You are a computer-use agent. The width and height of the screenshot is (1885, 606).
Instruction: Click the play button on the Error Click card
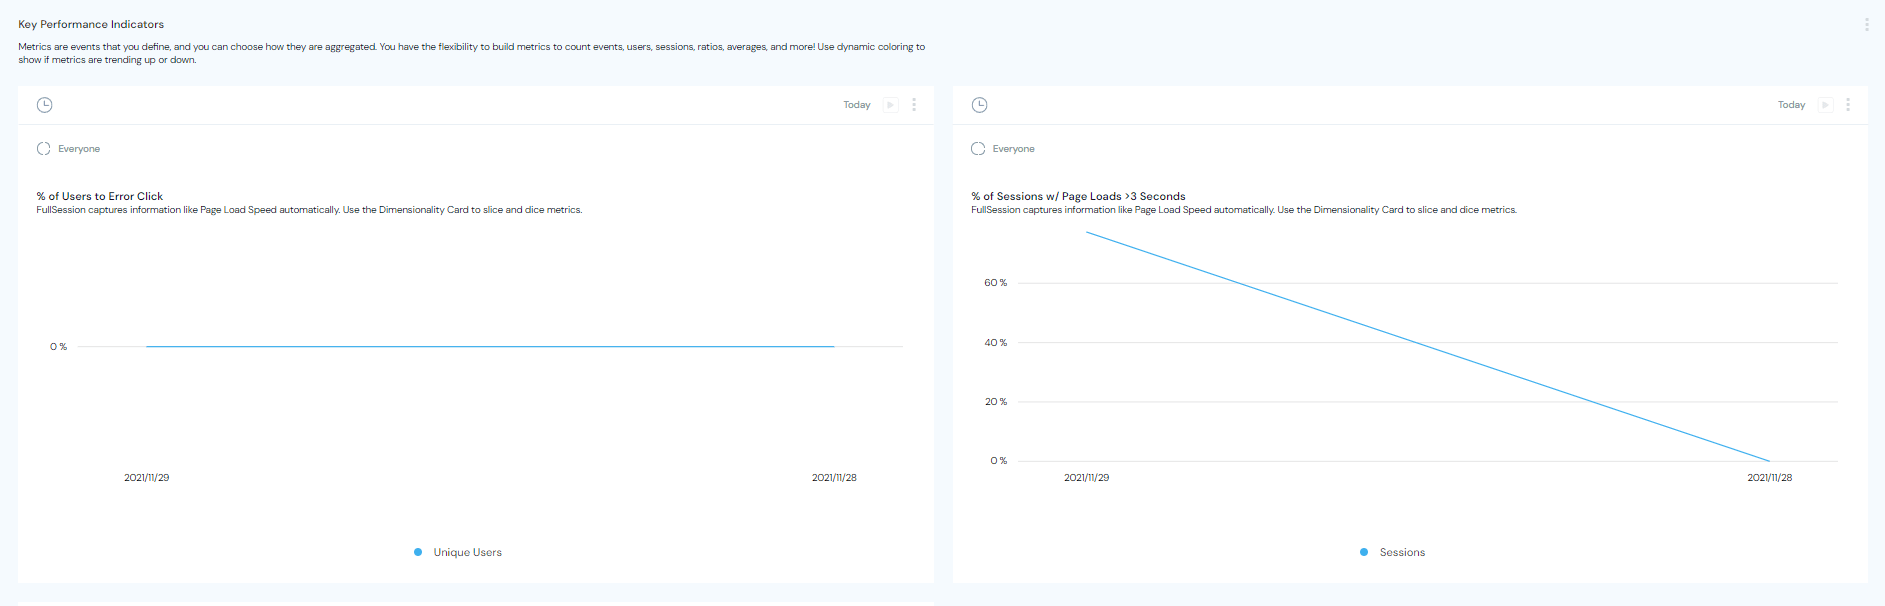click(891, 105)
